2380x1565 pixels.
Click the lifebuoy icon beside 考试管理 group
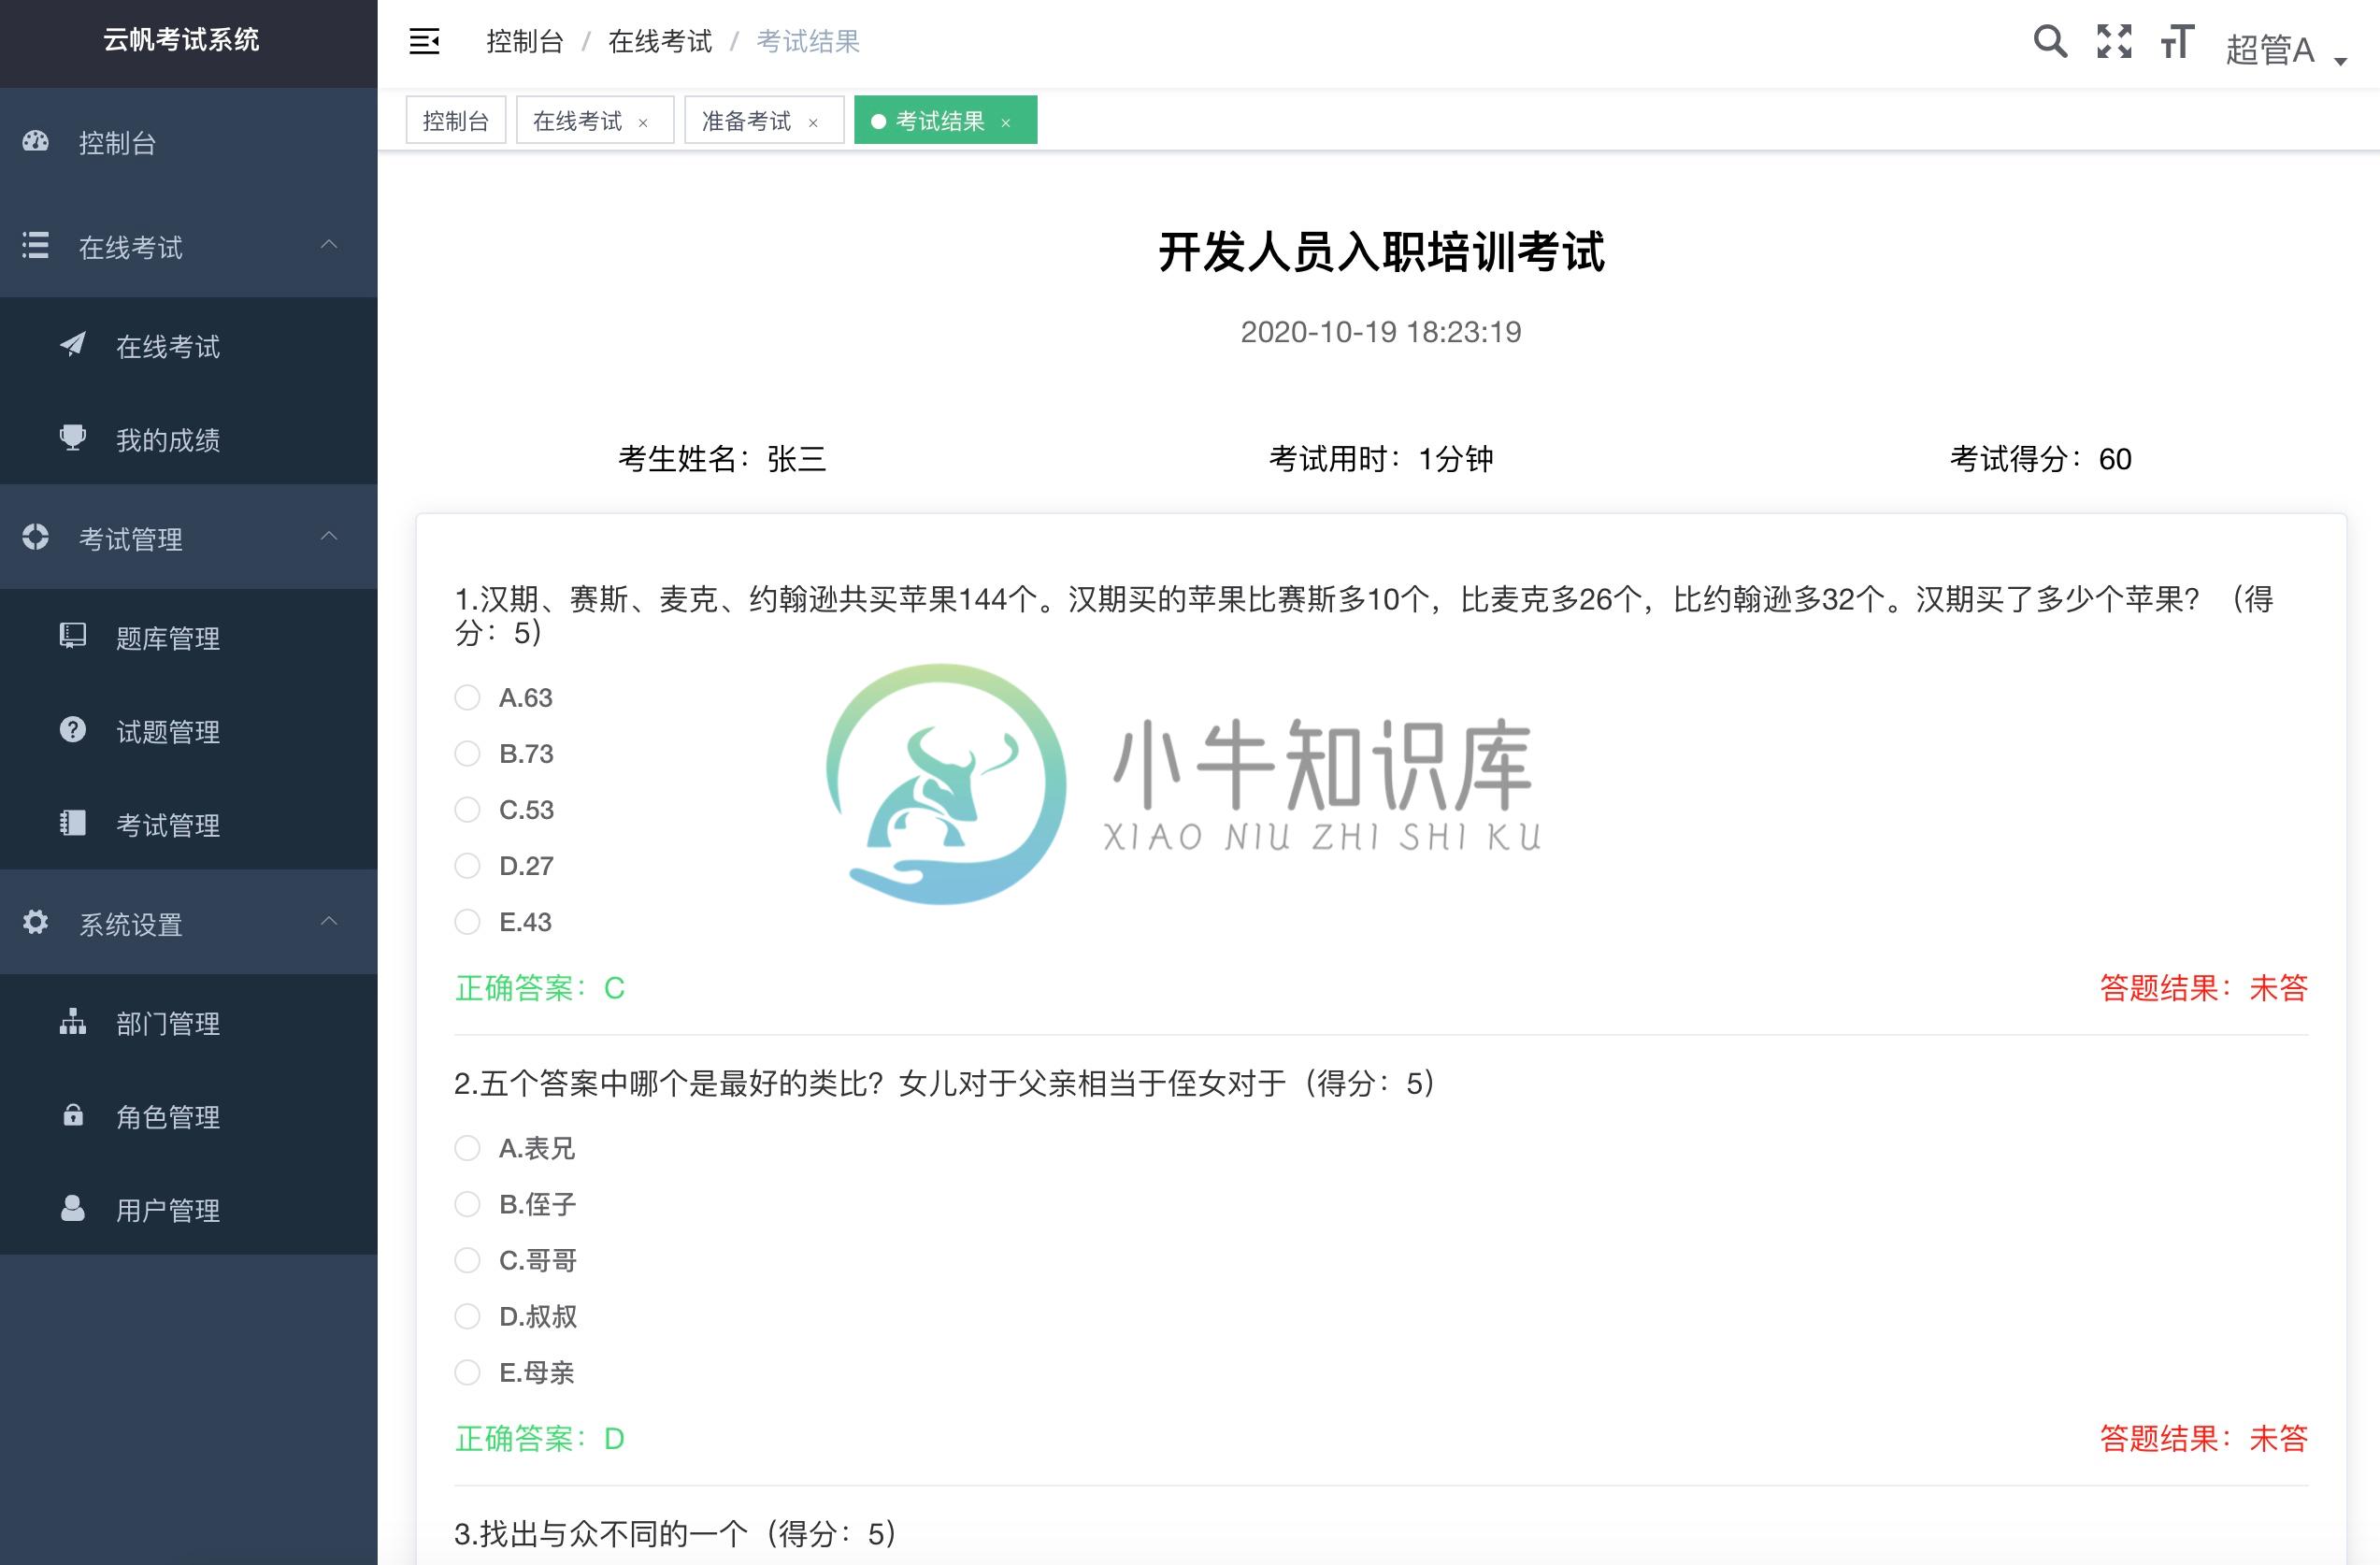click(x=36, y=537)
